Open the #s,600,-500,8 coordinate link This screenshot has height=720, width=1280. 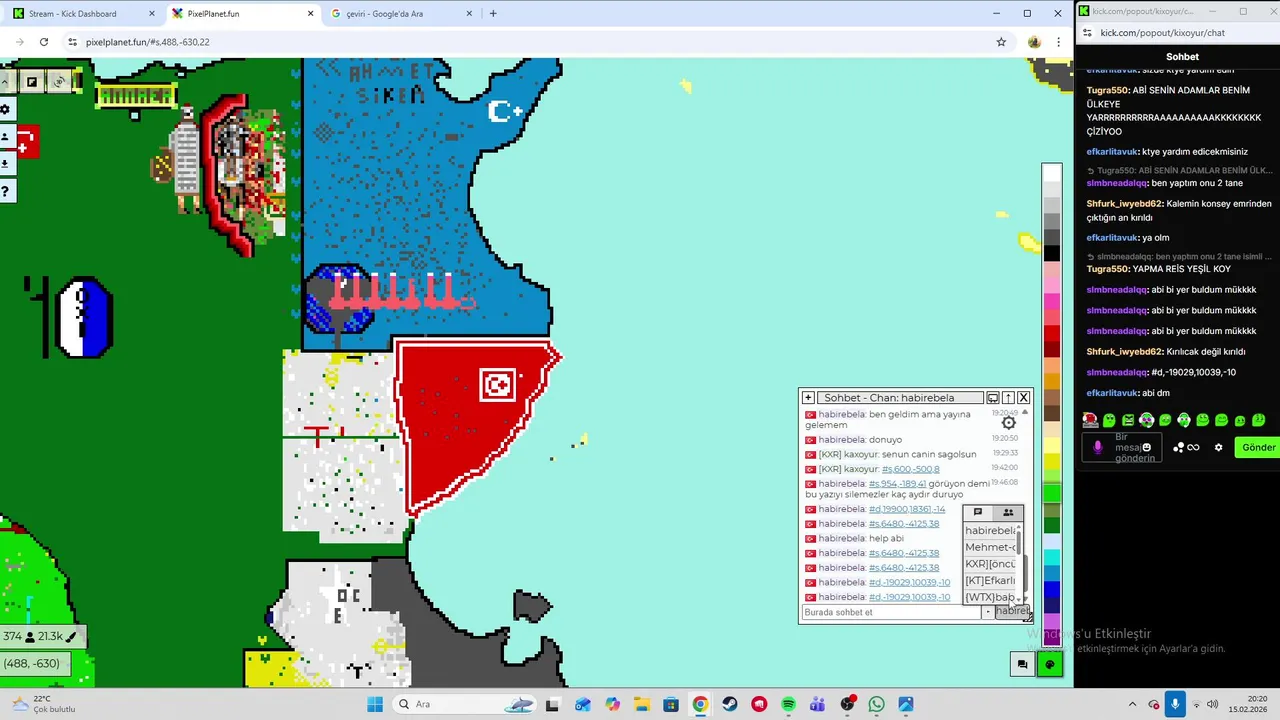click(910, 469)
